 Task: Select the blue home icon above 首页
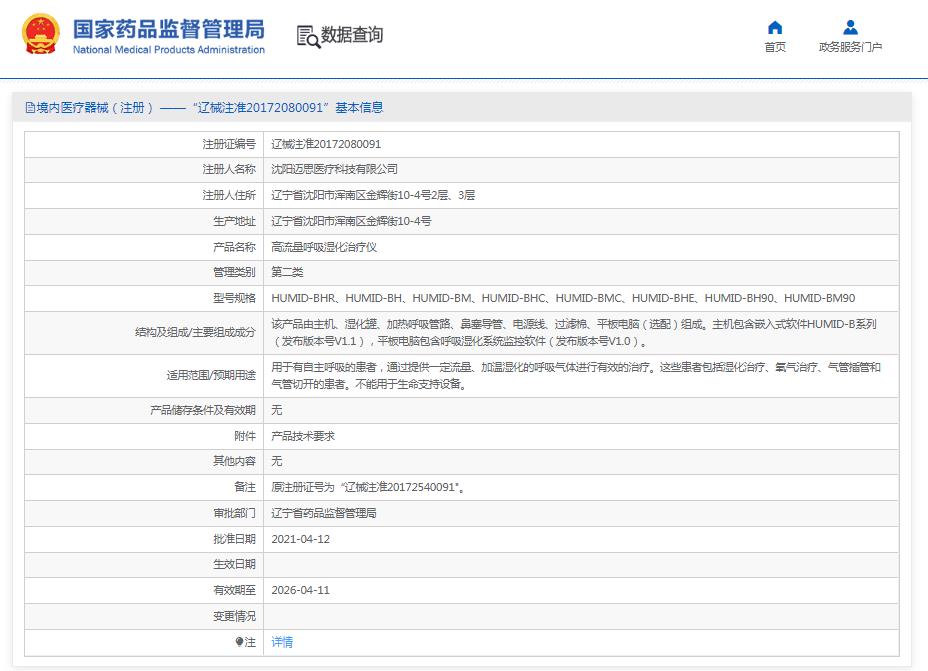pos(775,27)
